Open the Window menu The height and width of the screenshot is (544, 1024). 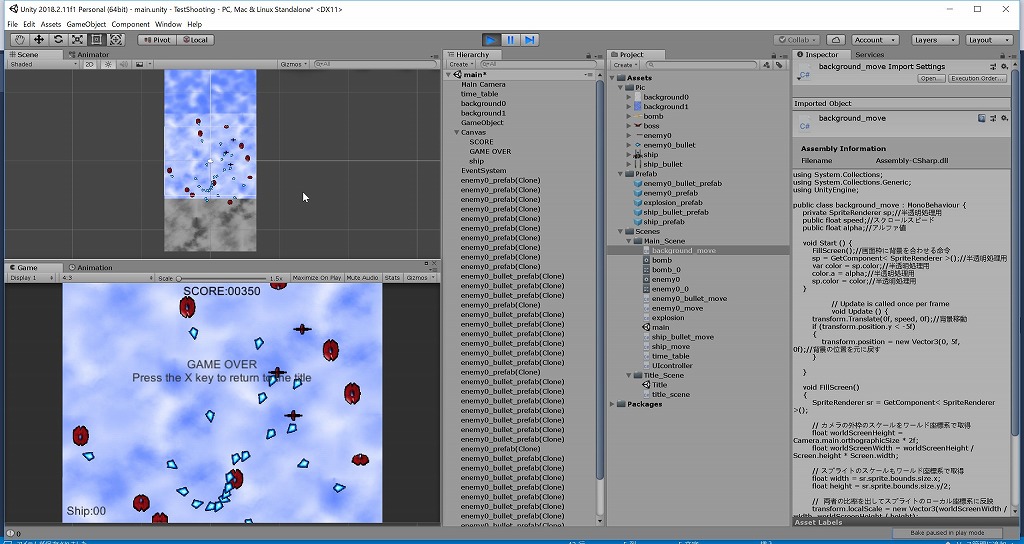[x=168, y=24]
